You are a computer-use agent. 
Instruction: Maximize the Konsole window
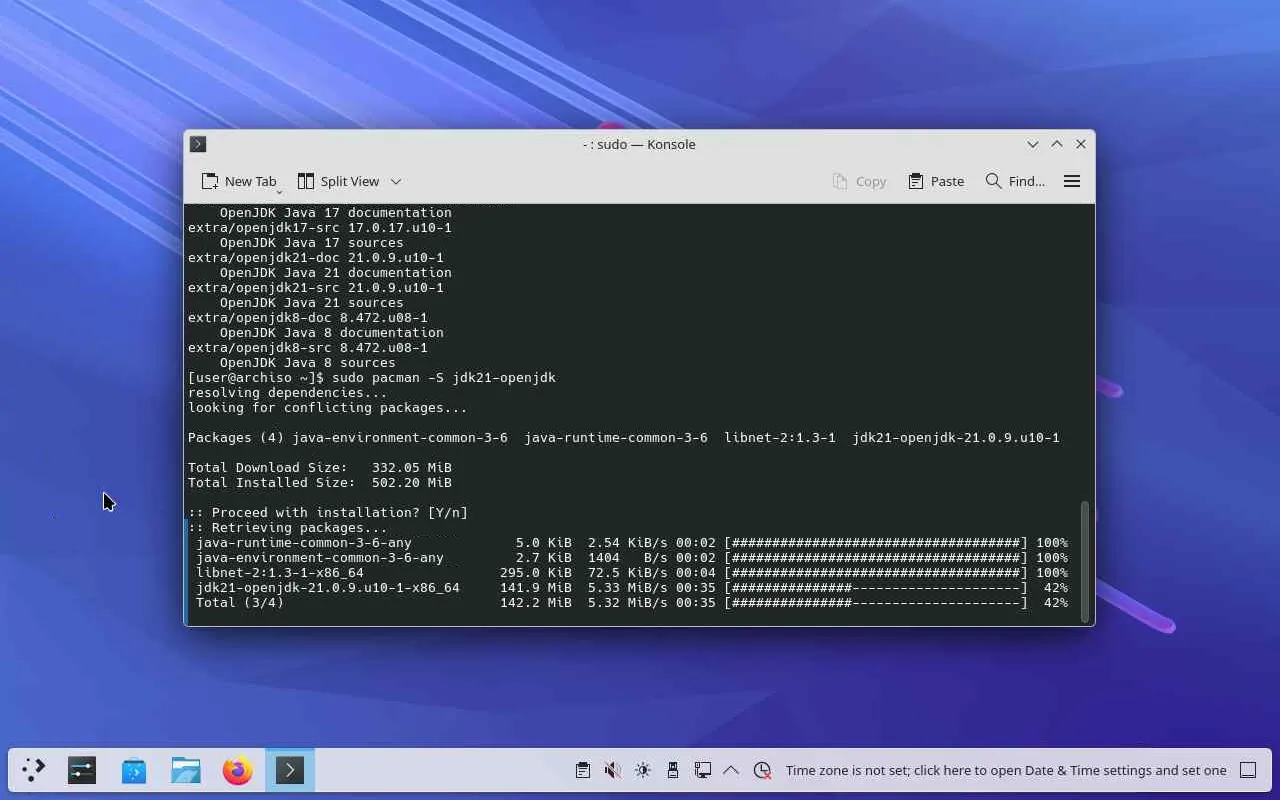(x=1057, y=144)
